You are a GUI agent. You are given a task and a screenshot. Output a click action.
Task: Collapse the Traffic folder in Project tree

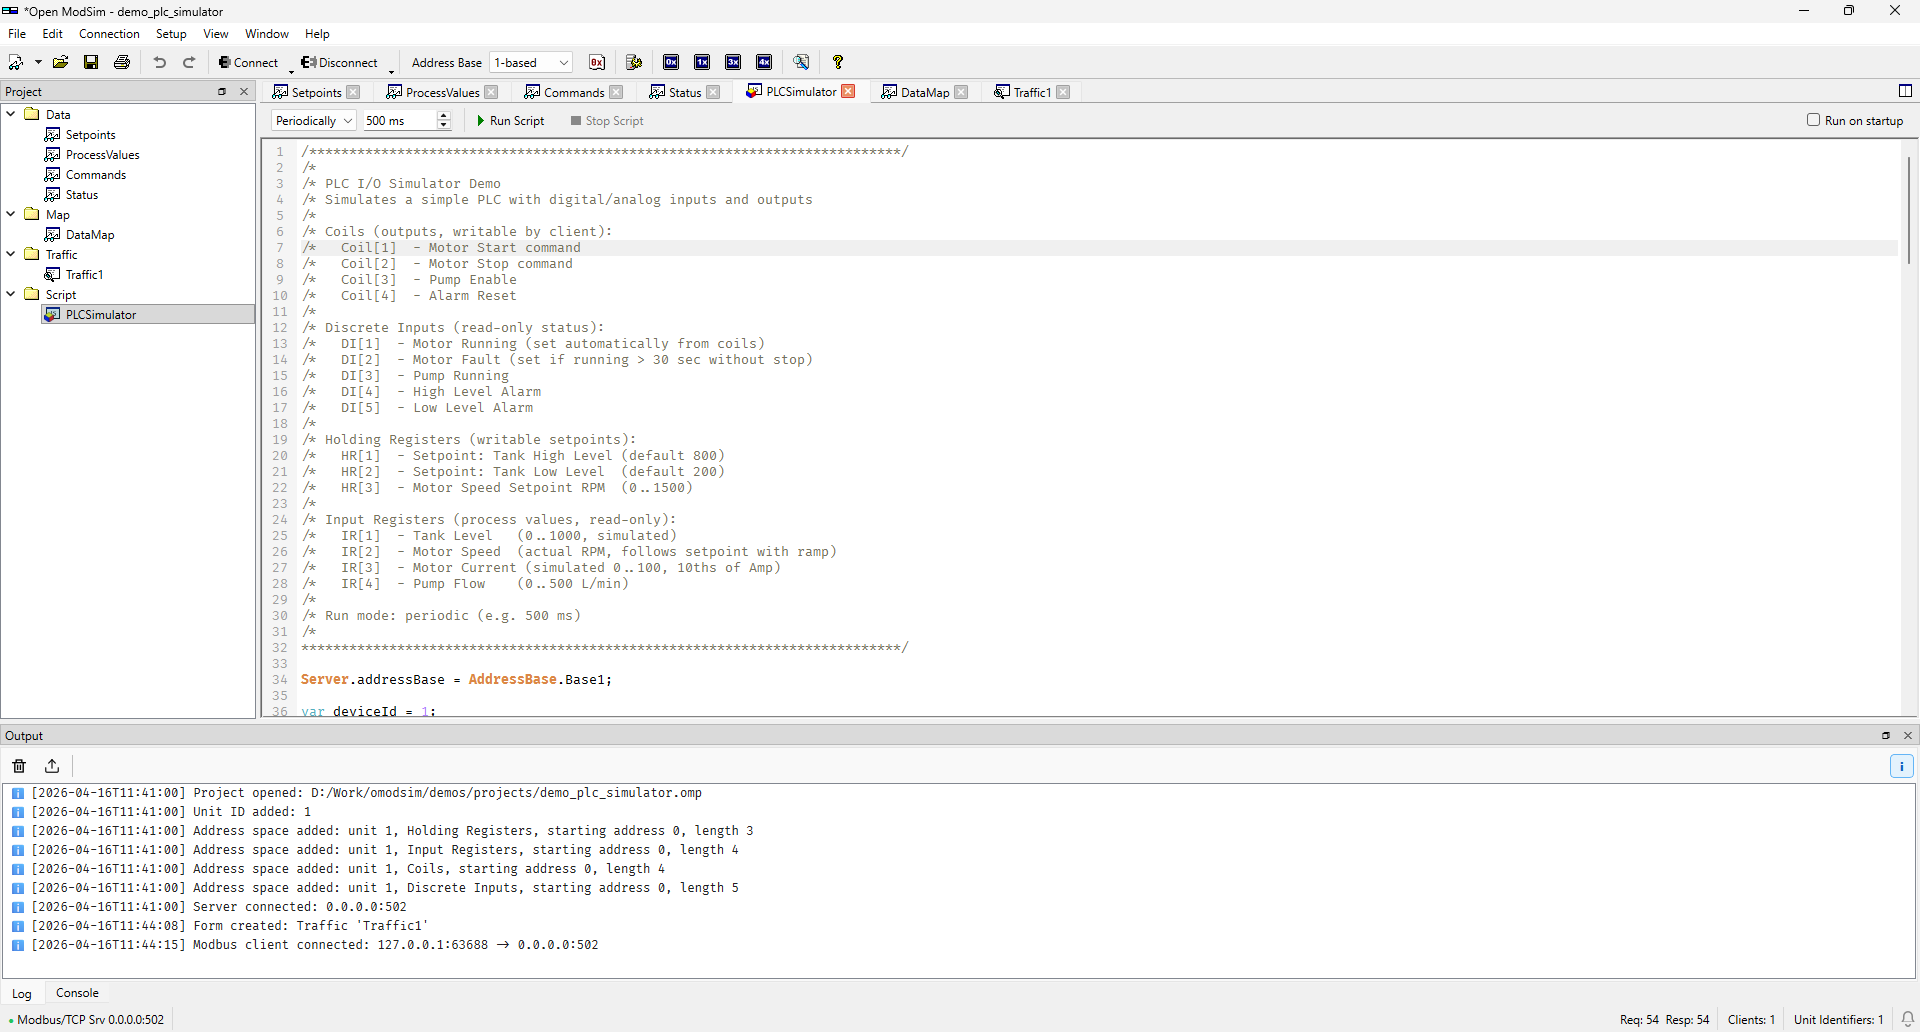click(x=11, y=254)
